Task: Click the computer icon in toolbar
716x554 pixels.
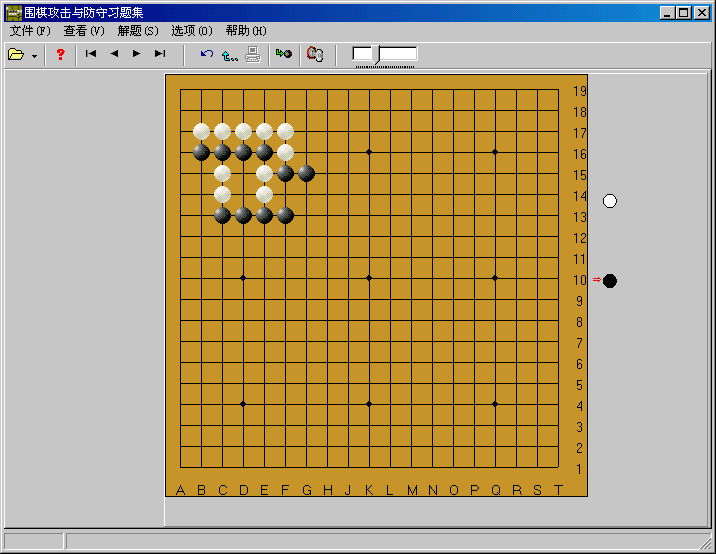Action: pos(253,54)
